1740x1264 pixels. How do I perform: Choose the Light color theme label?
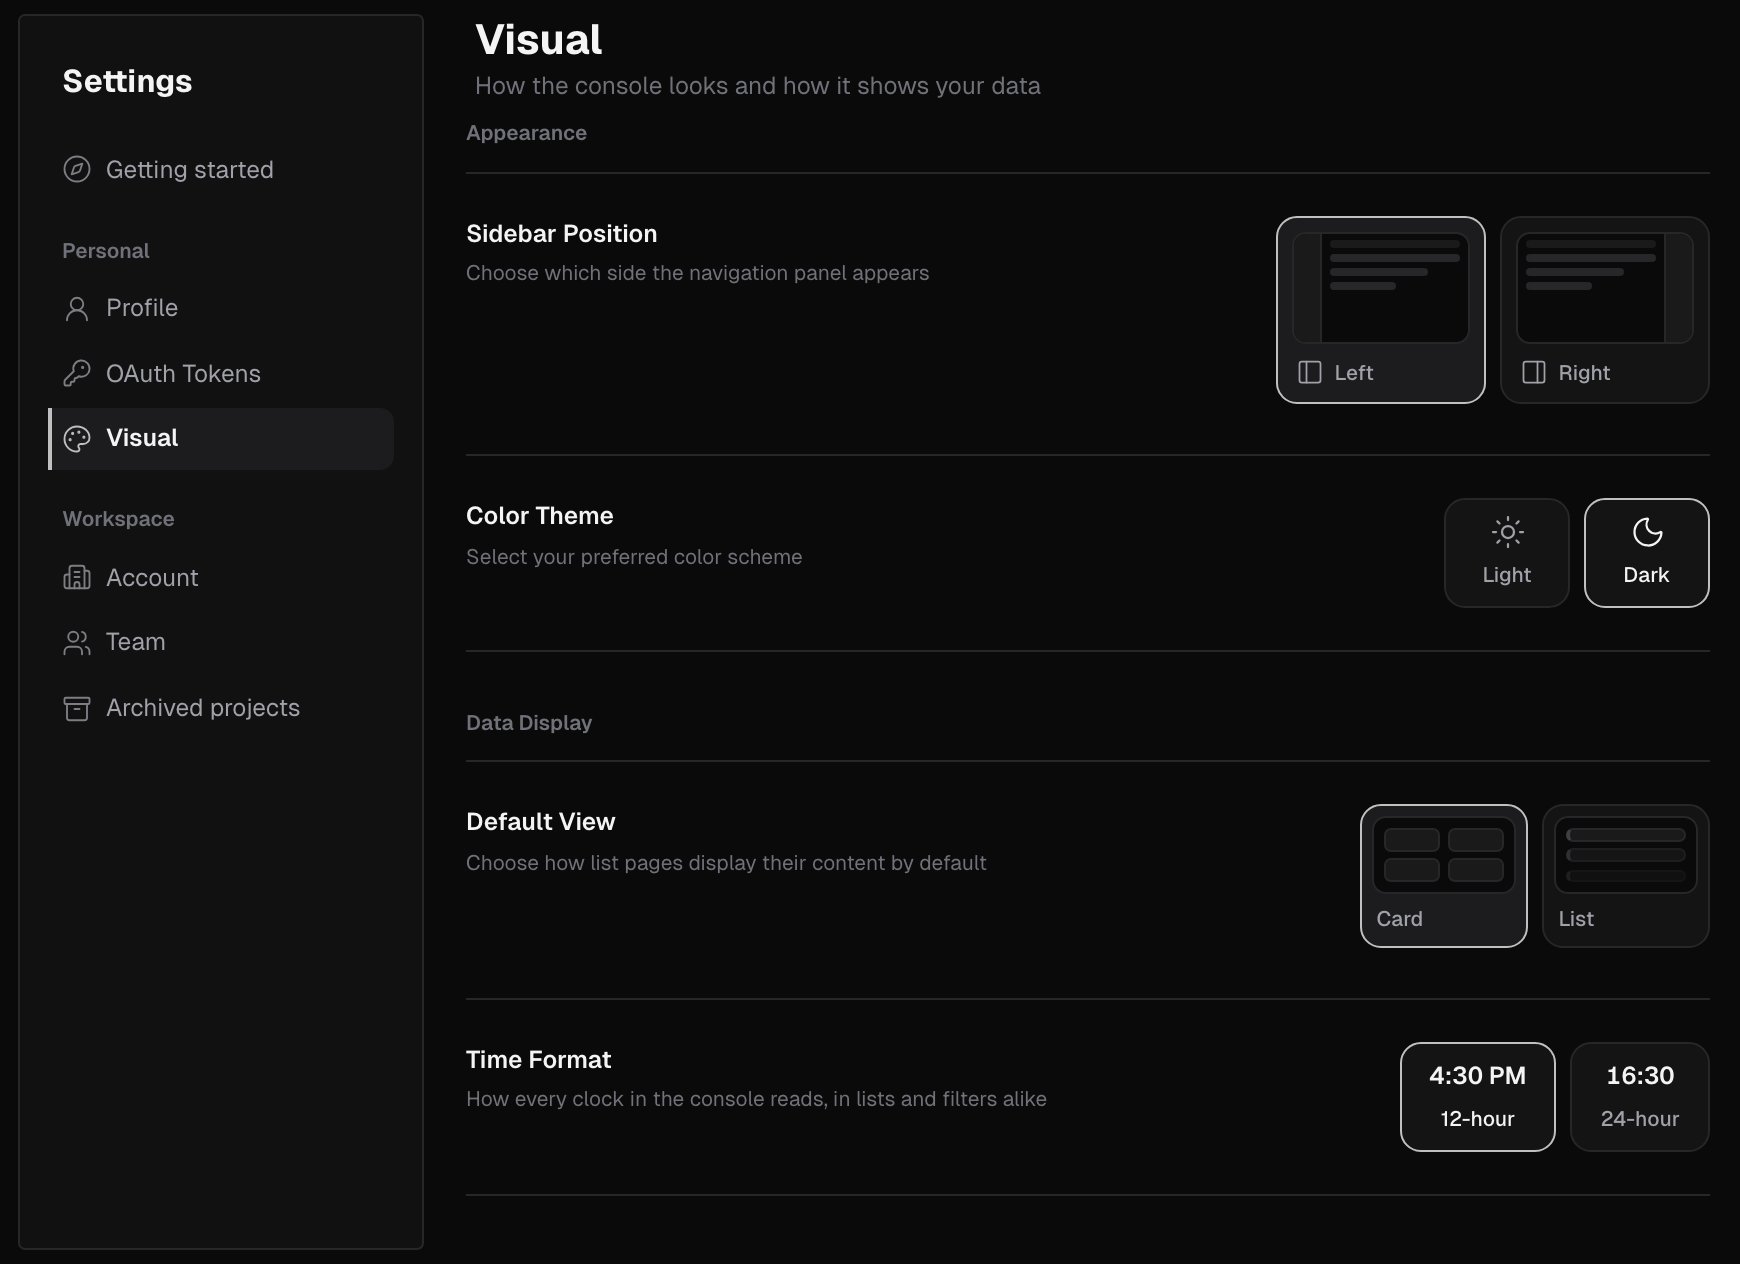click(1507, 575)
